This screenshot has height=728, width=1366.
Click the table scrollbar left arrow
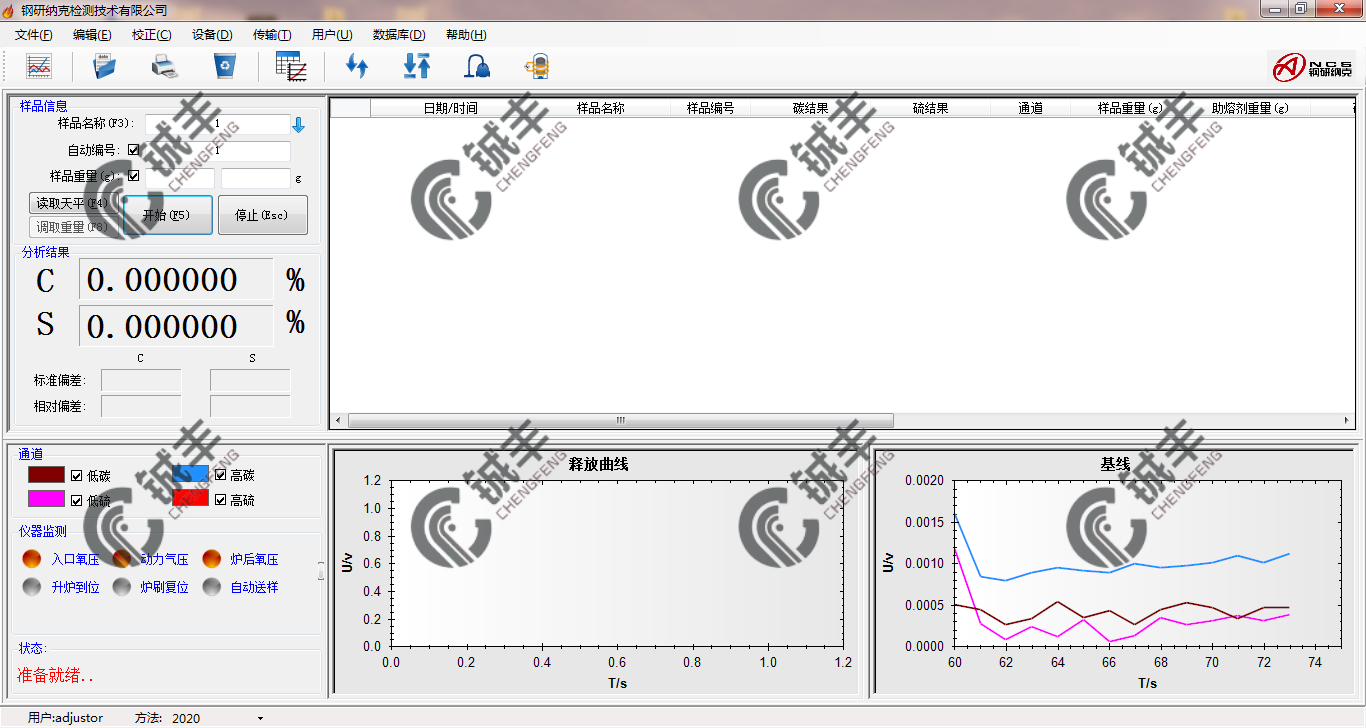pyautogui.click(x=338, y=420)
